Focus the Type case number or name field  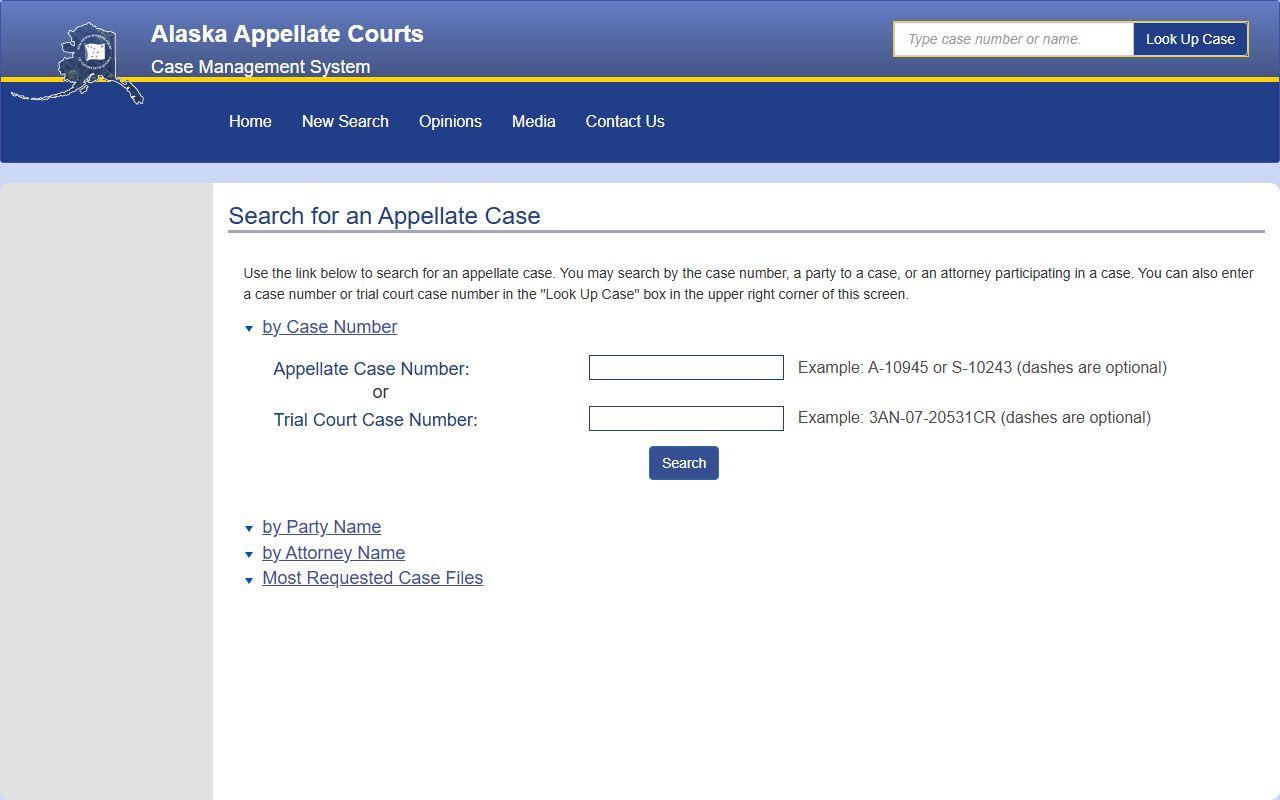click(1014, 39)
